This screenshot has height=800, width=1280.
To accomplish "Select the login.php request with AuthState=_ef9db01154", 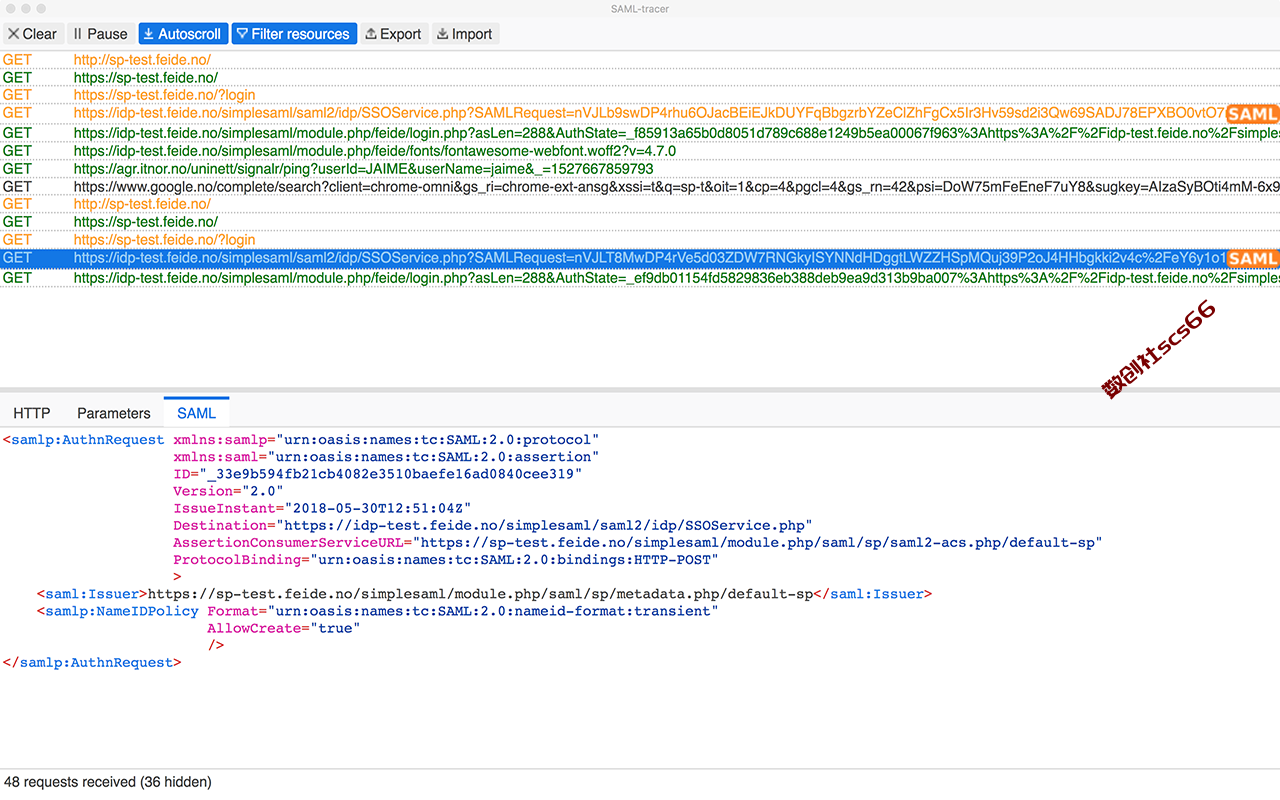I will click(x=640, y=277).
